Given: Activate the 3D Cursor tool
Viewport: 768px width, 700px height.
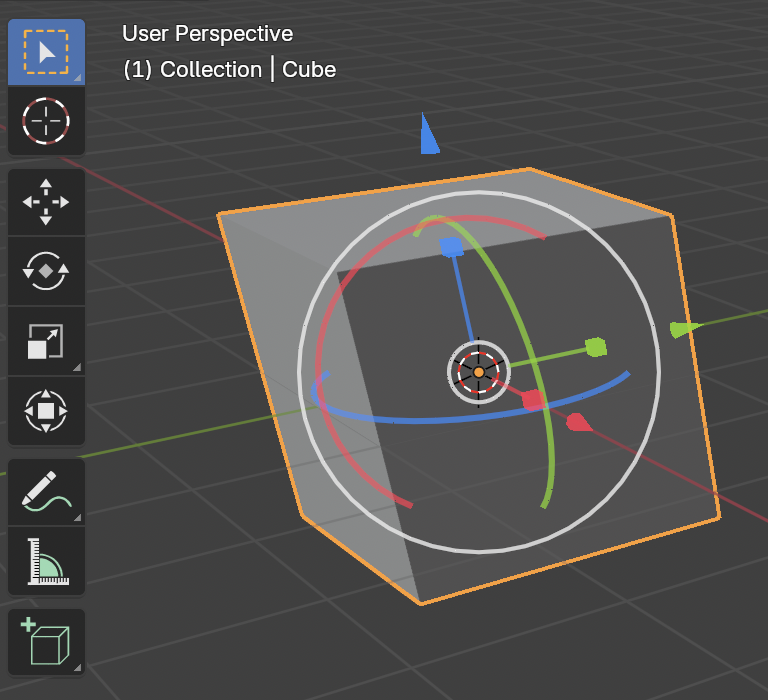Looking at the screenshot, I should (x=46, y=121).
